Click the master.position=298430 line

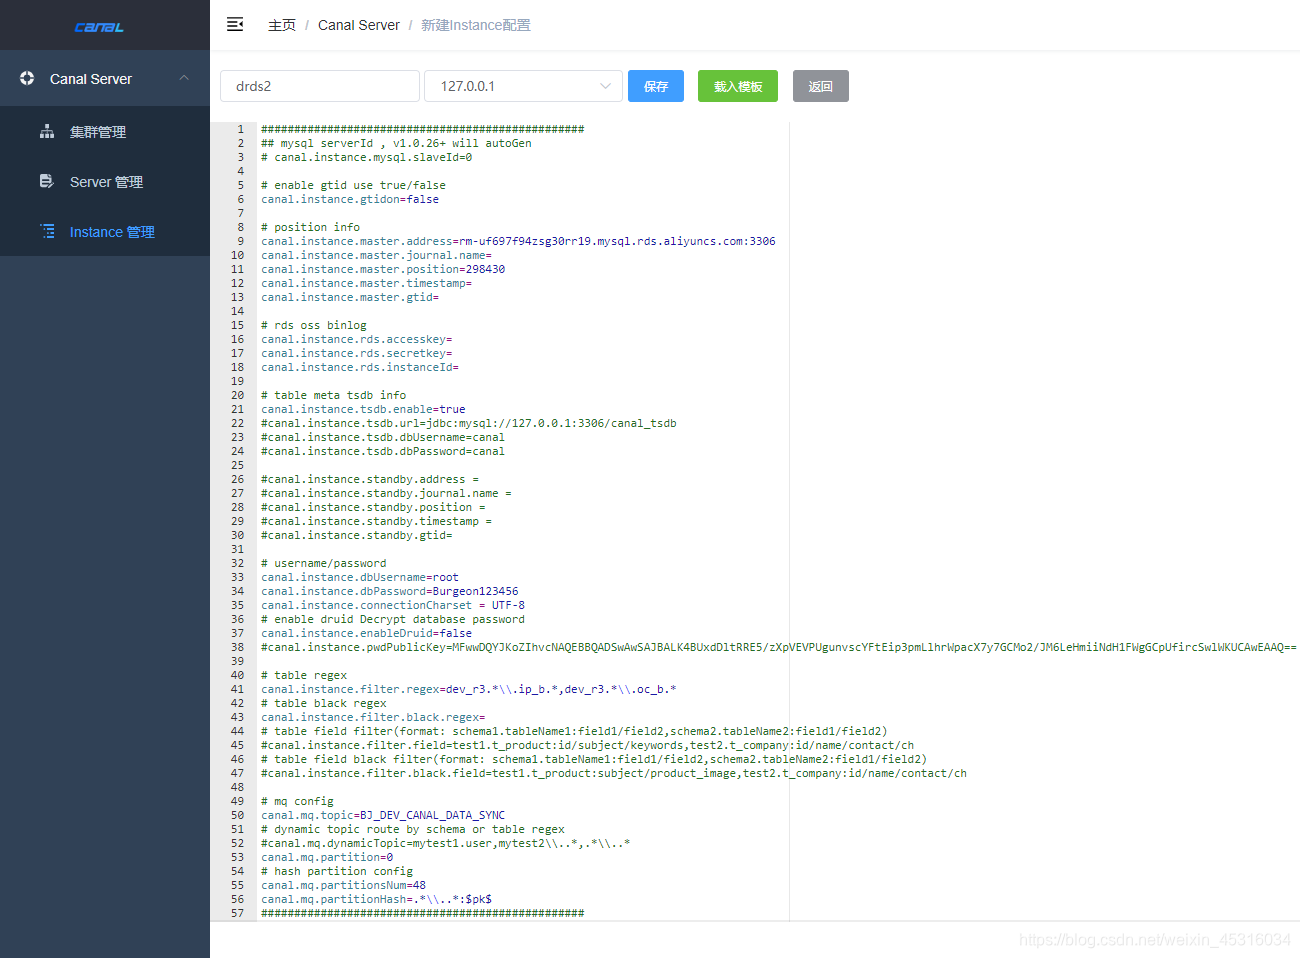point(383,269)
